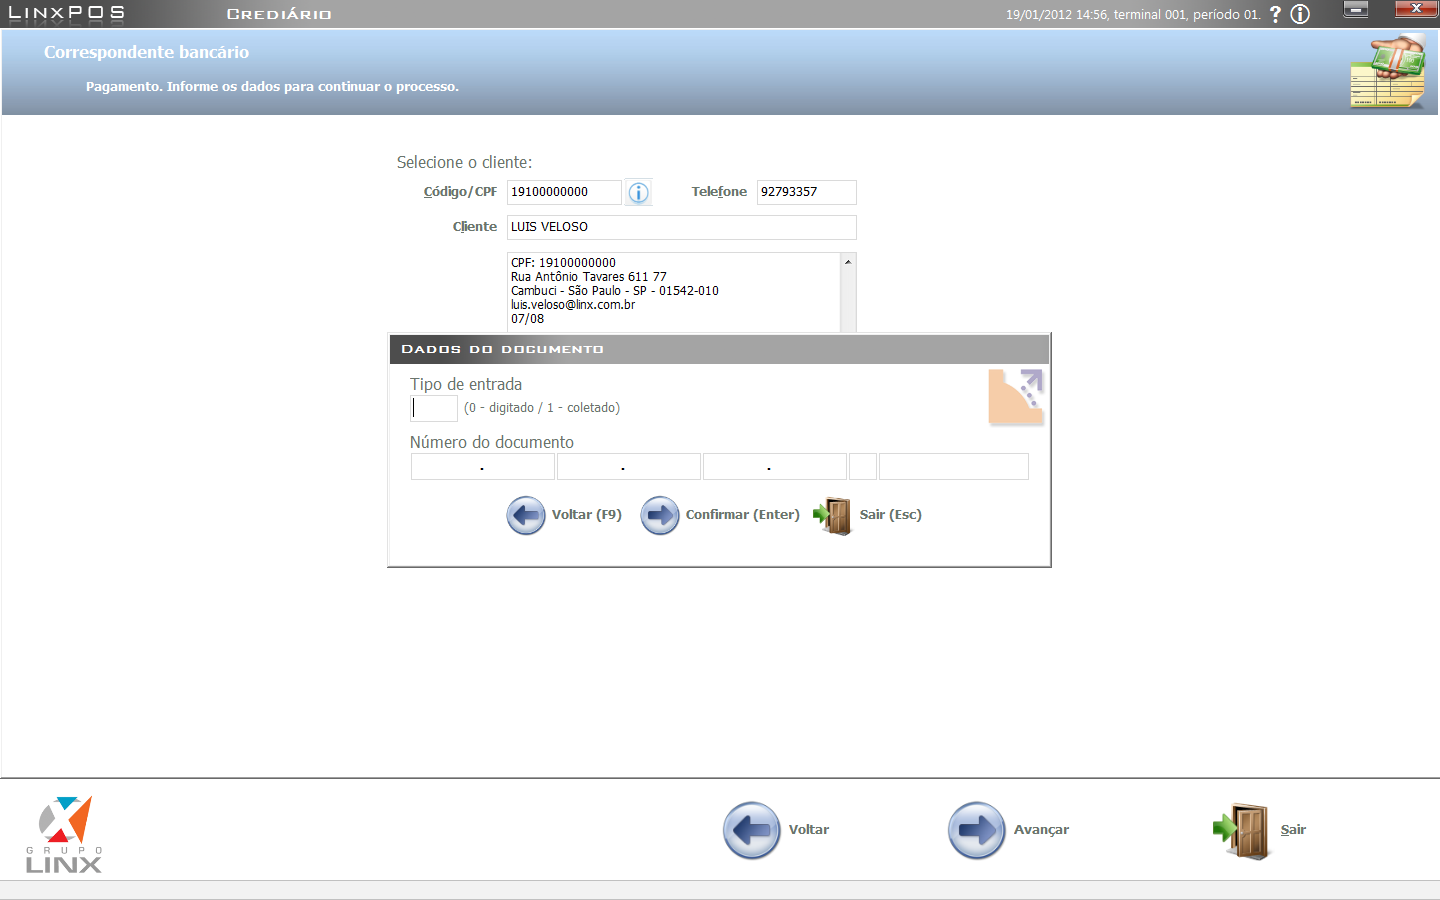The width and height of the screenshot is (1440, 900).
Task: Click the small single-digit document number box
Action: pos(863,467)
